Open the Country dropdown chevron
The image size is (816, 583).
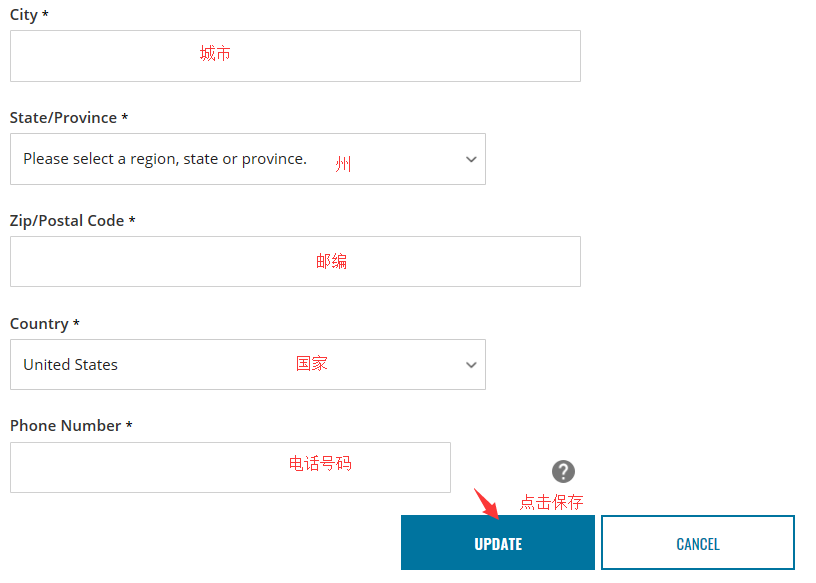click(471, 365)
